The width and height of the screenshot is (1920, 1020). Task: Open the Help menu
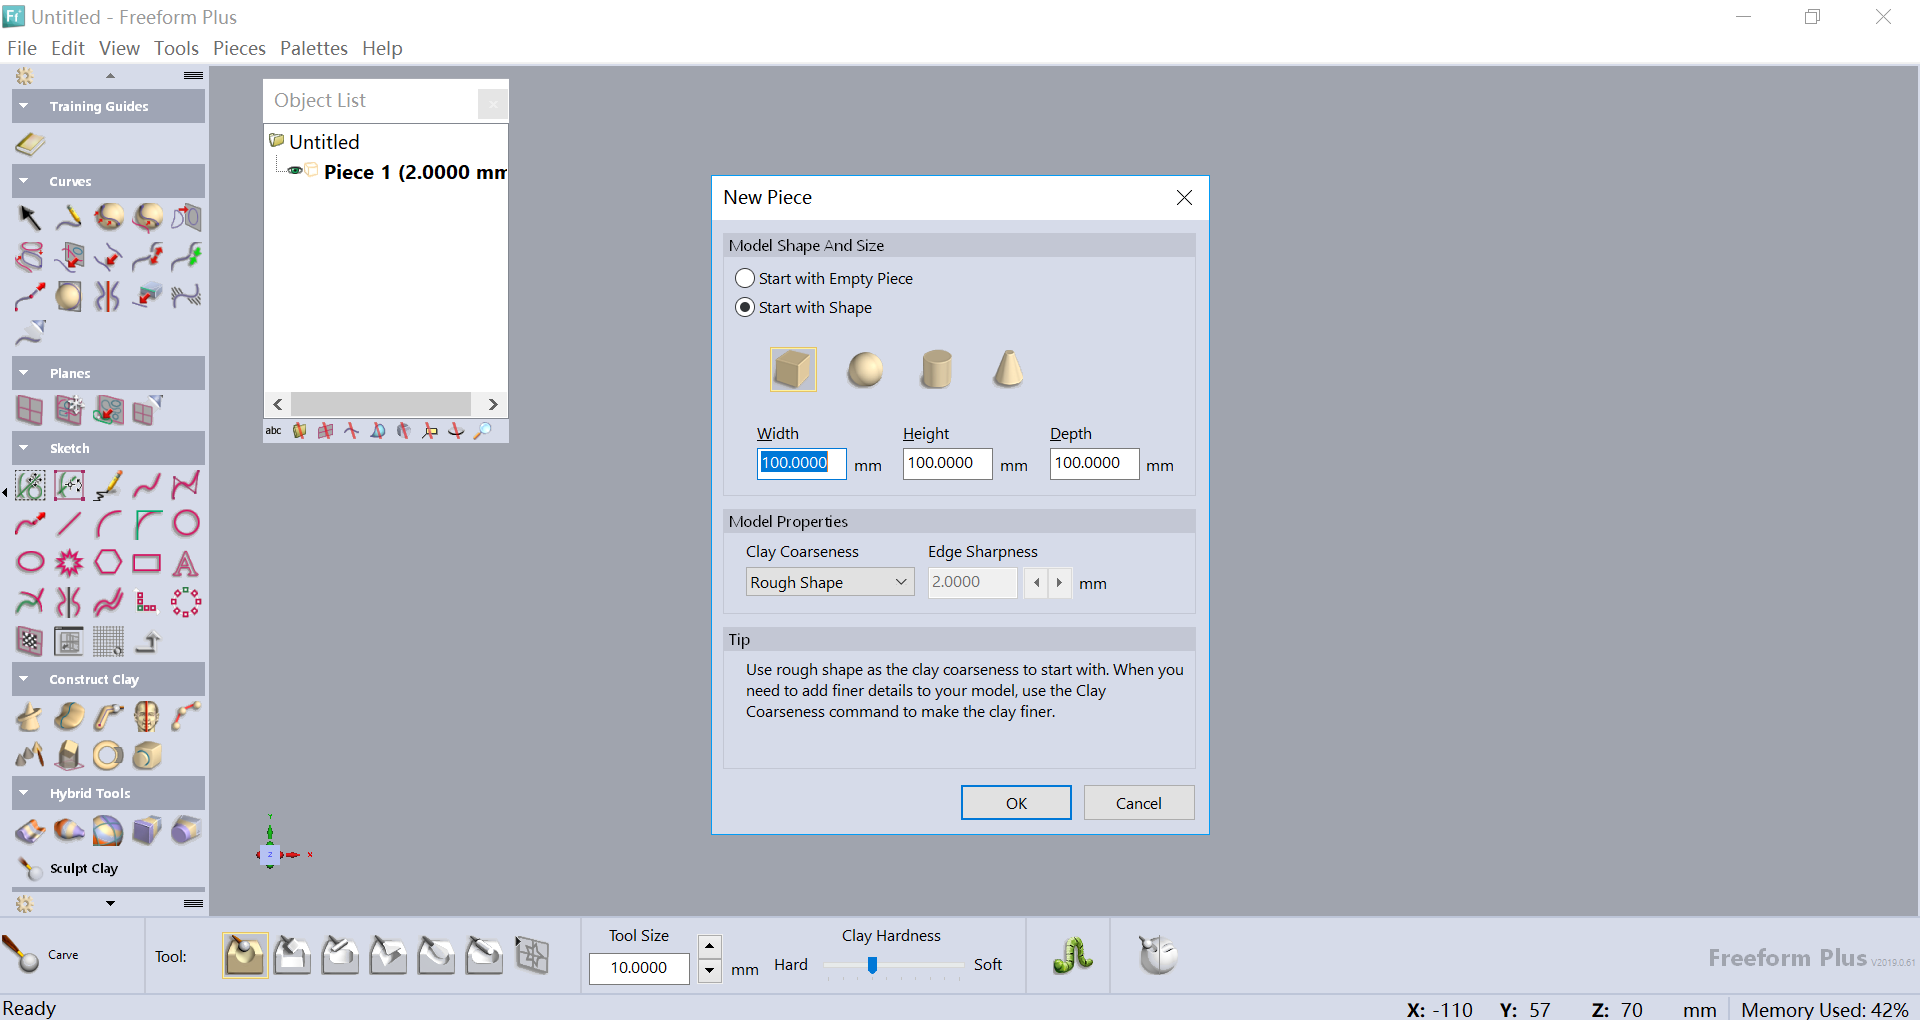(x=382, y=48)
